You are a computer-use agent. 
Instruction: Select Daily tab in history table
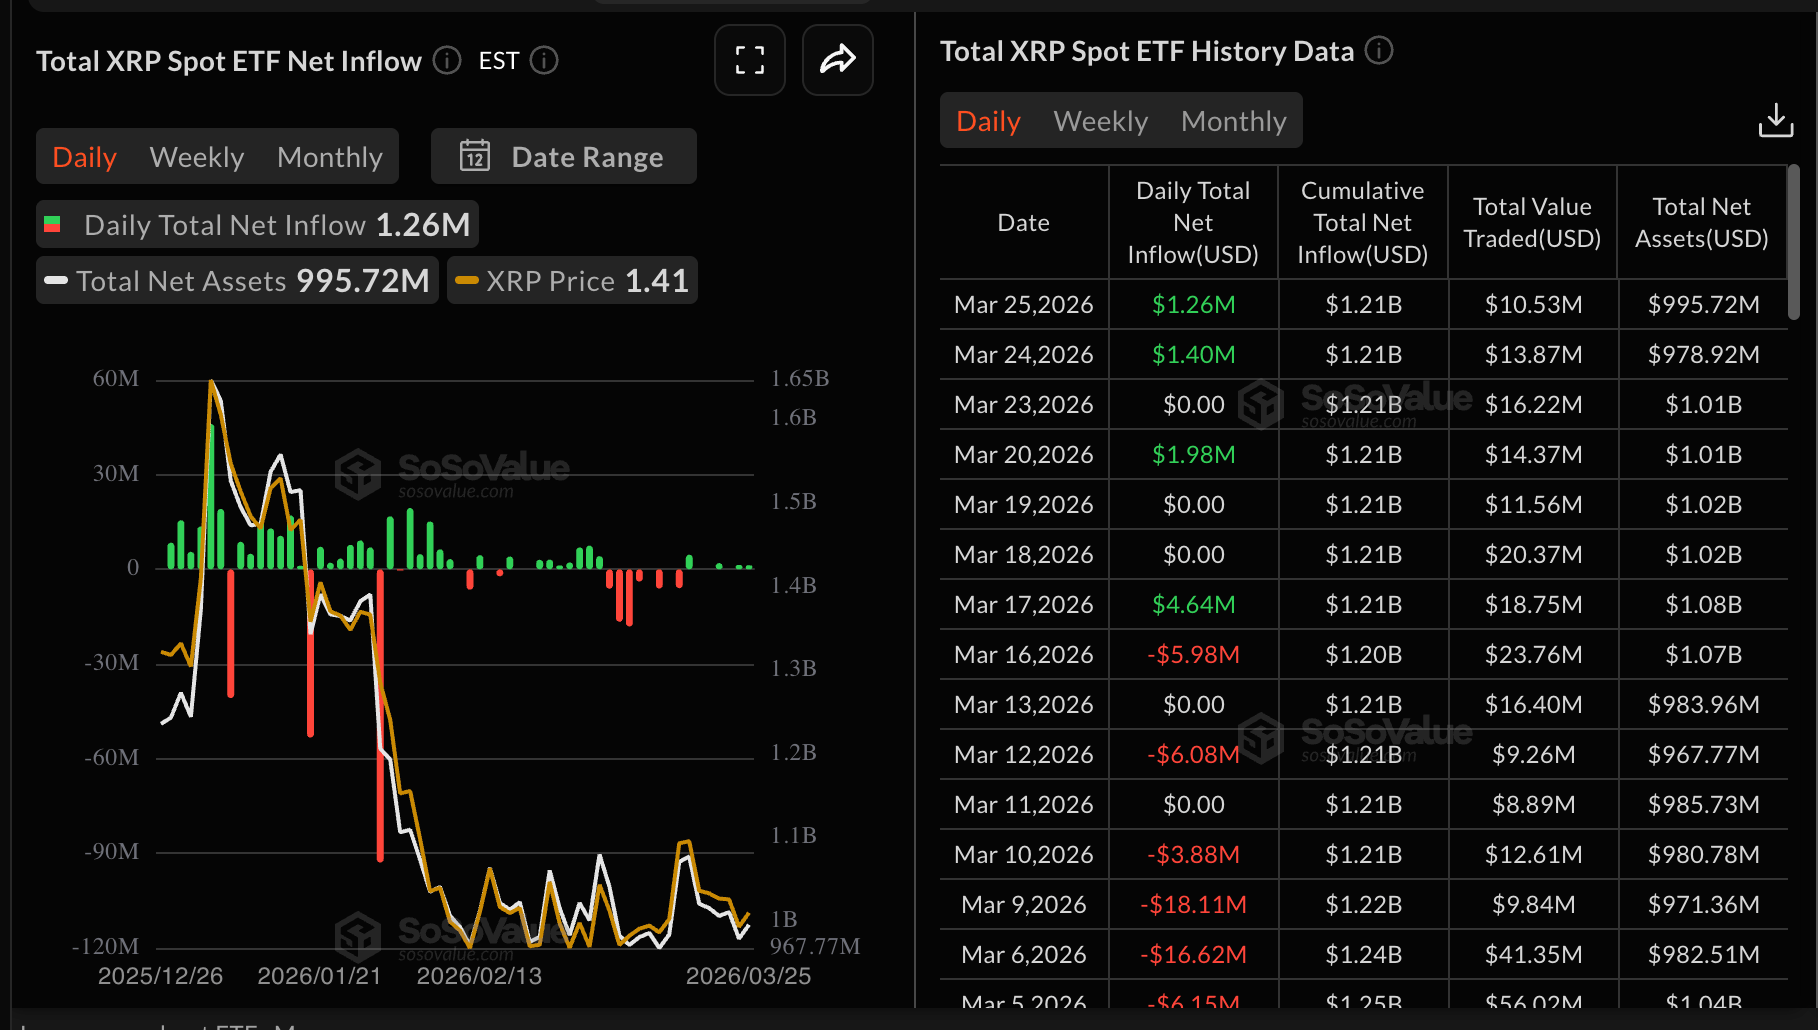pyautogui.click(x=988, y=121)
